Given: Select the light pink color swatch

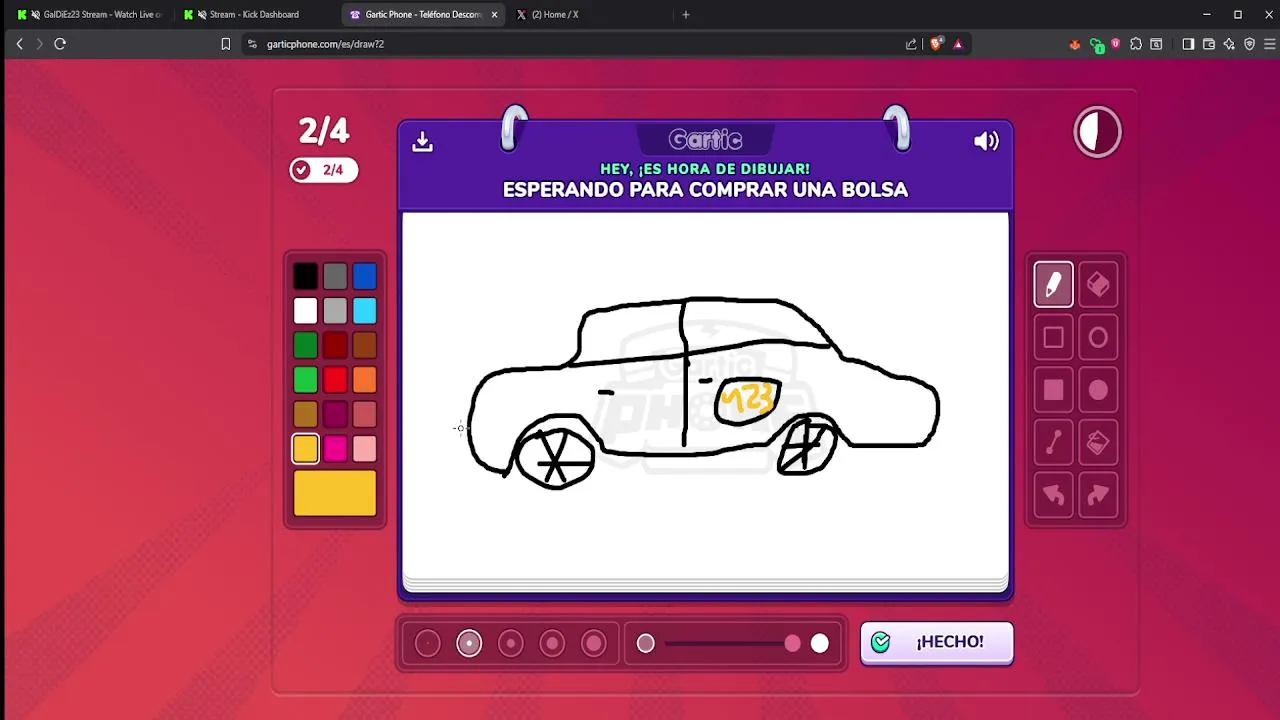Looking at the screenshot, I should 364,449.
